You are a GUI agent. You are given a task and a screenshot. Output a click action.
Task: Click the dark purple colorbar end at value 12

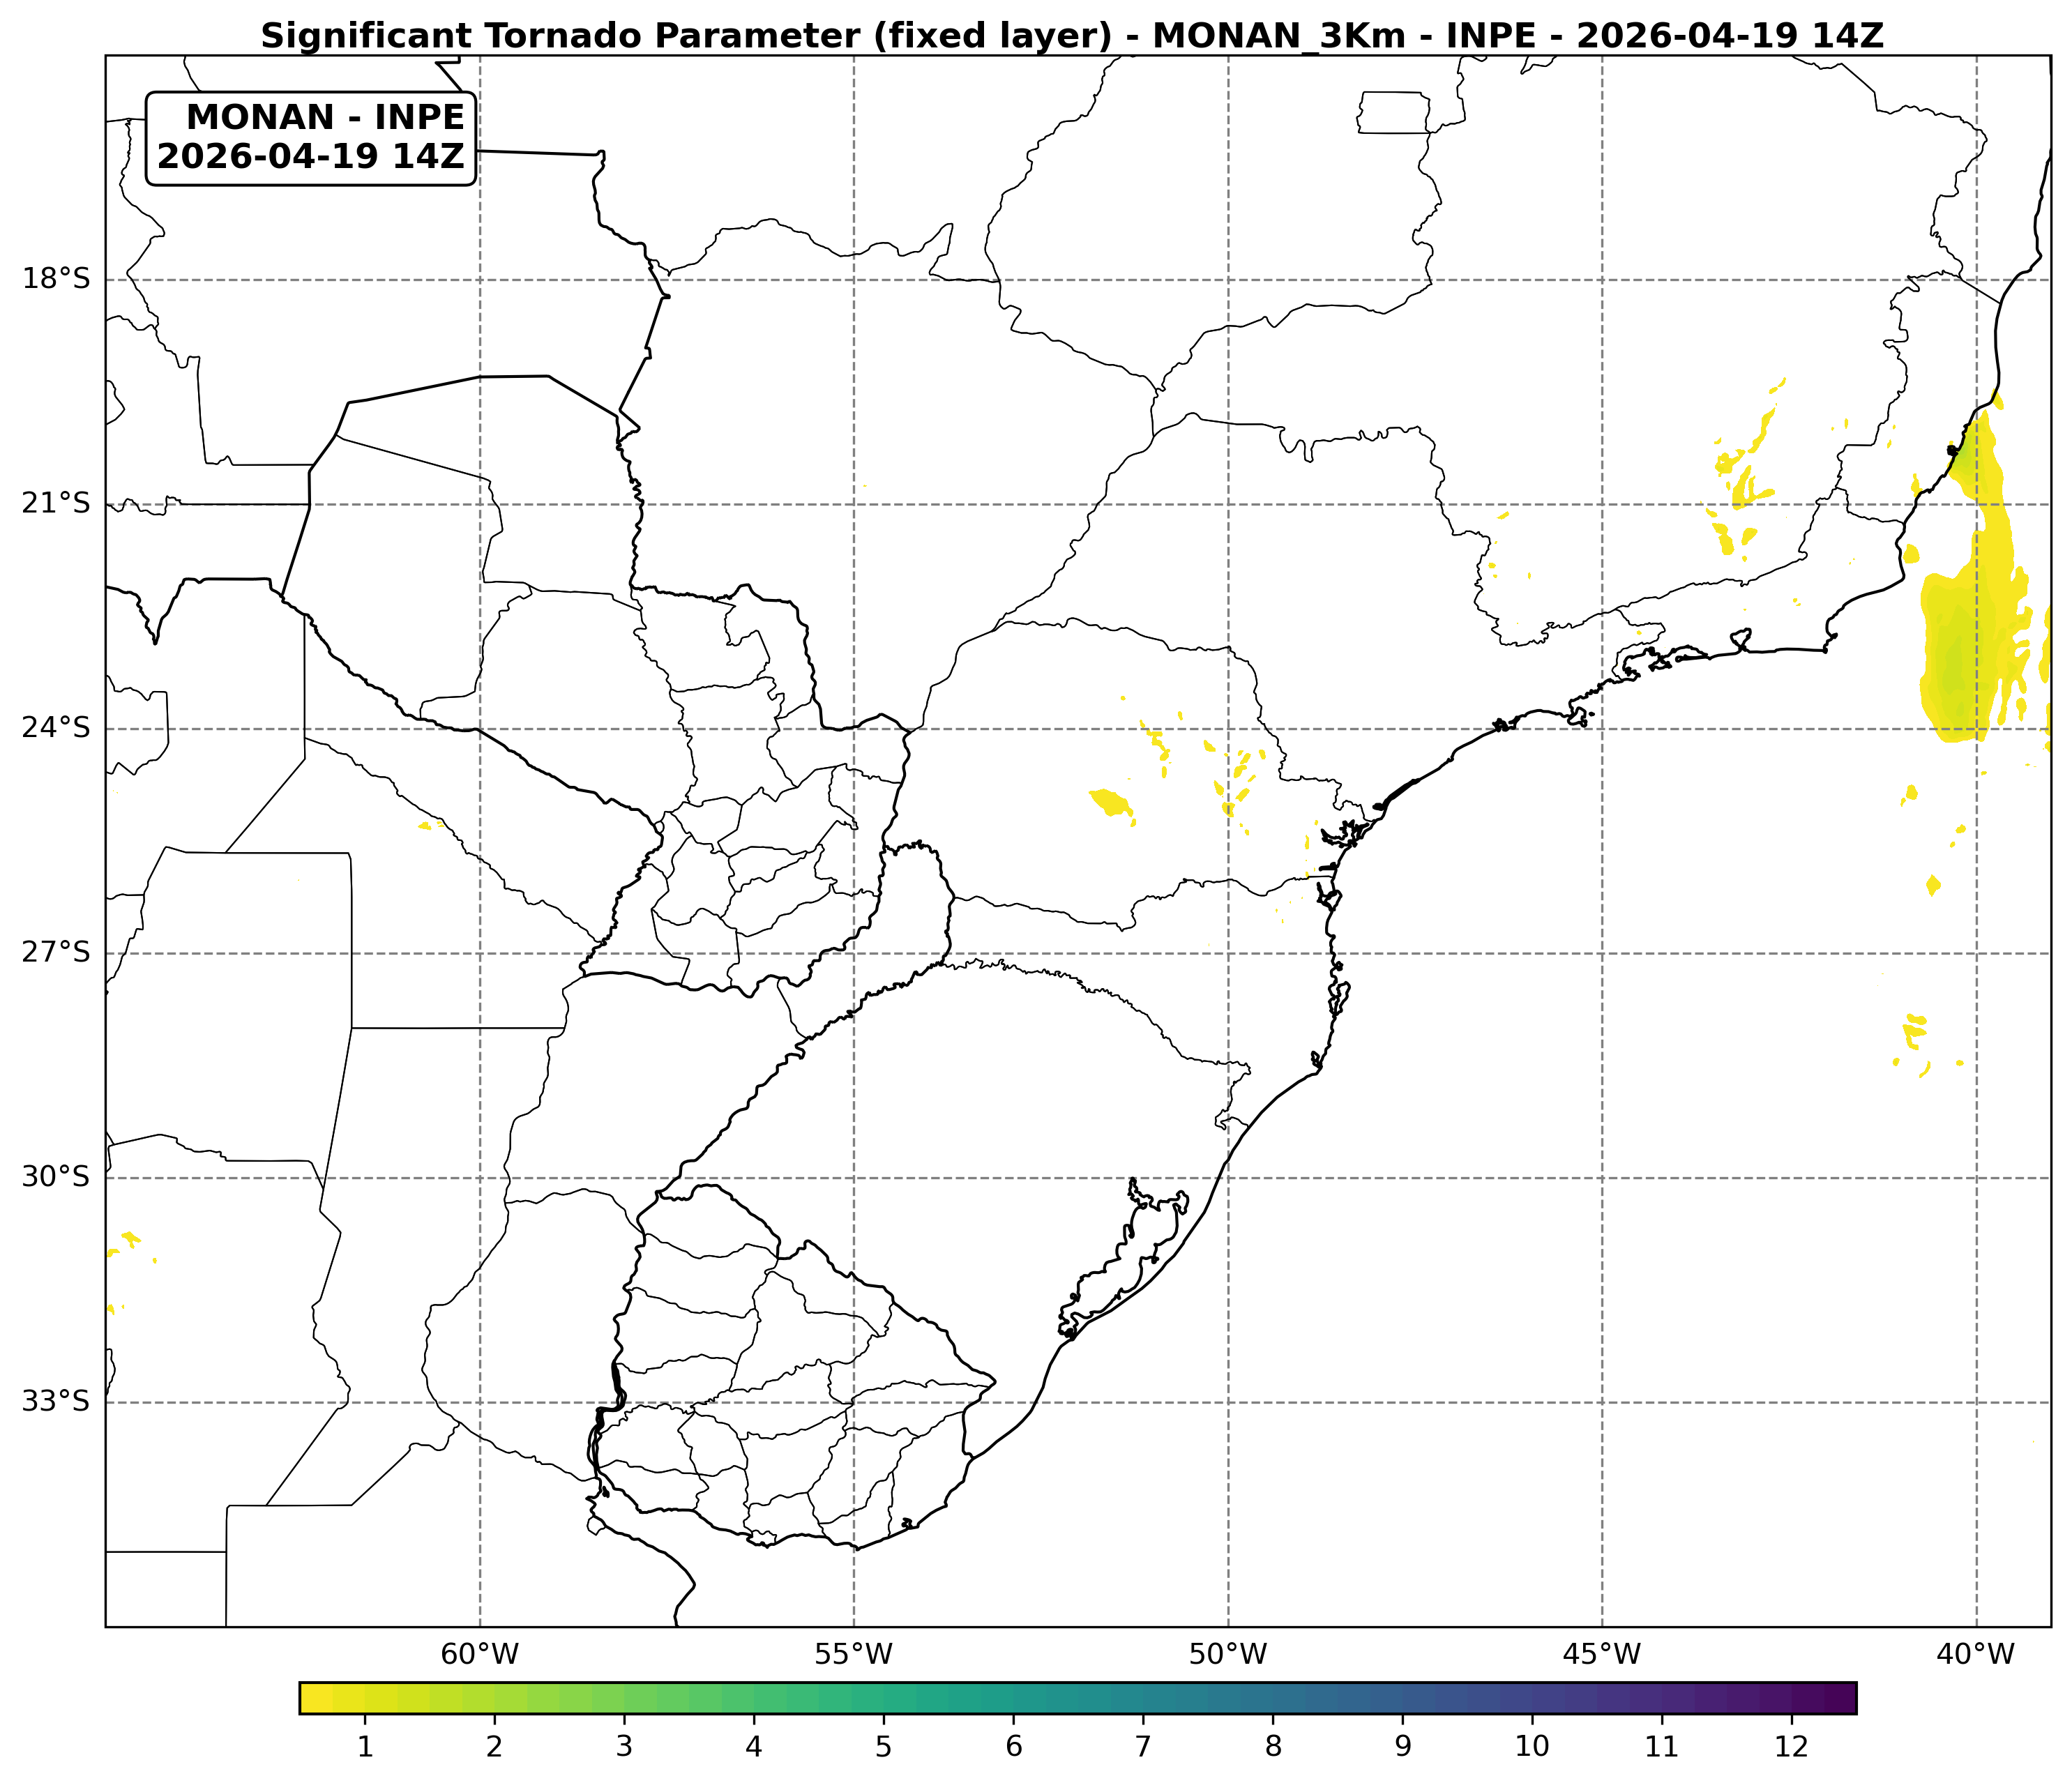coord(1791,1698)
